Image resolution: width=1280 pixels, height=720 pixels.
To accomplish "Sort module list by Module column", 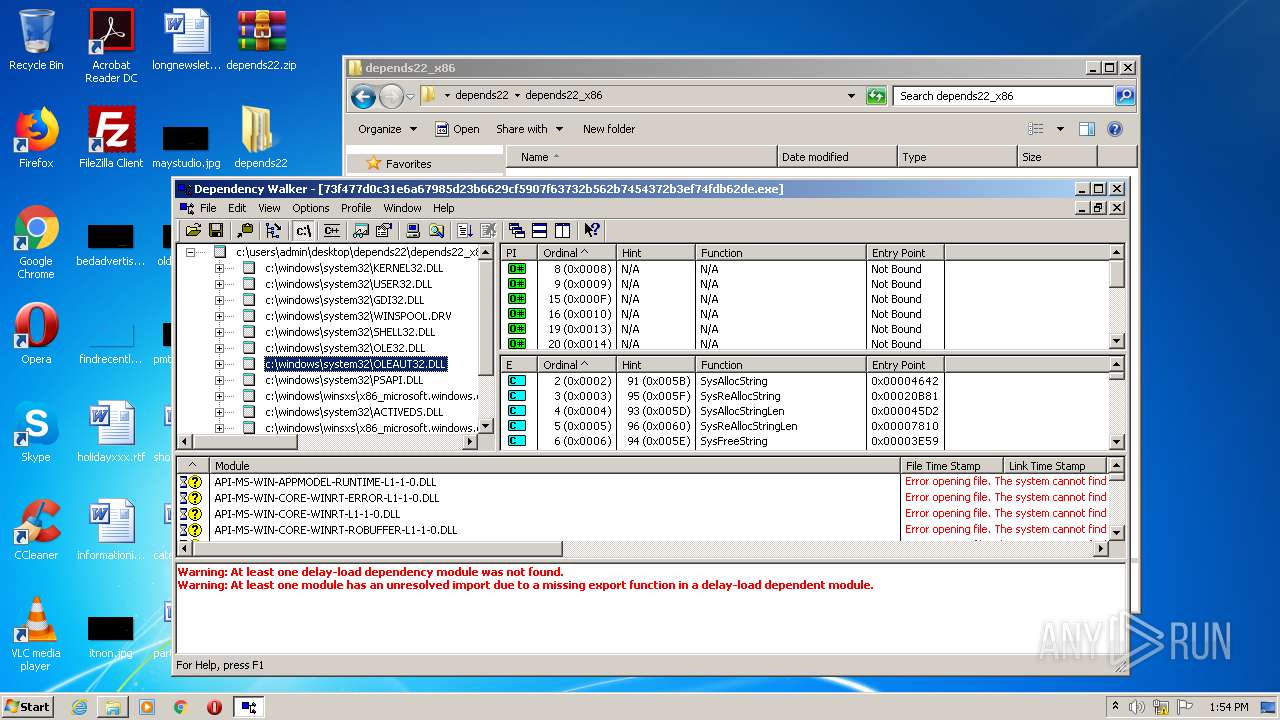I will 555,466.
